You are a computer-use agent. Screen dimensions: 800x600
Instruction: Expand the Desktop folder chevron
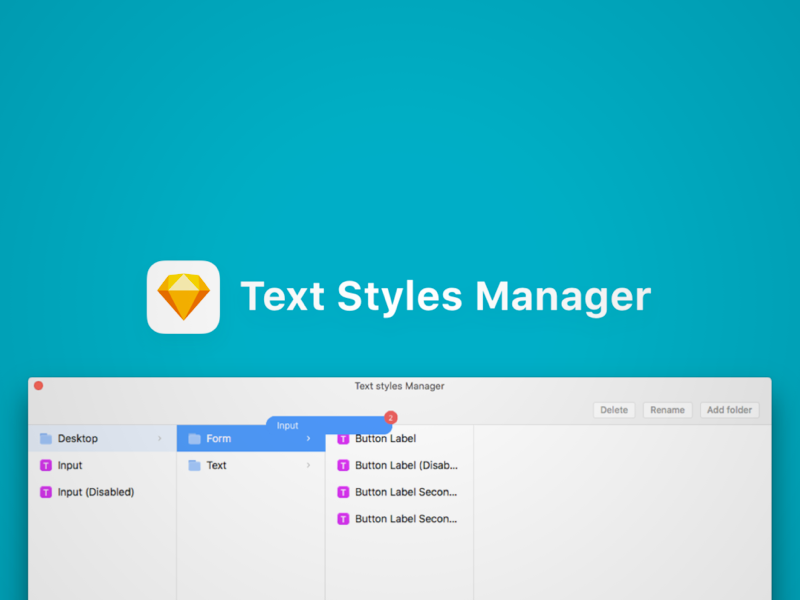(x=160, y=438)
